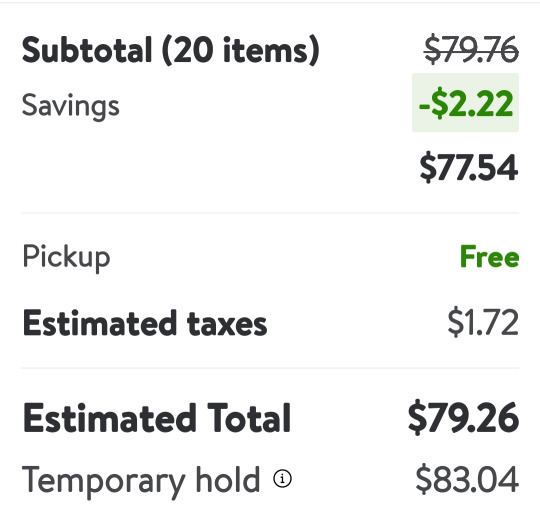The height and width of the screenshot is (519, 540).
Task: Open the Temporary hold info icon
Action: pyautogui.click(x=282, y=478)
